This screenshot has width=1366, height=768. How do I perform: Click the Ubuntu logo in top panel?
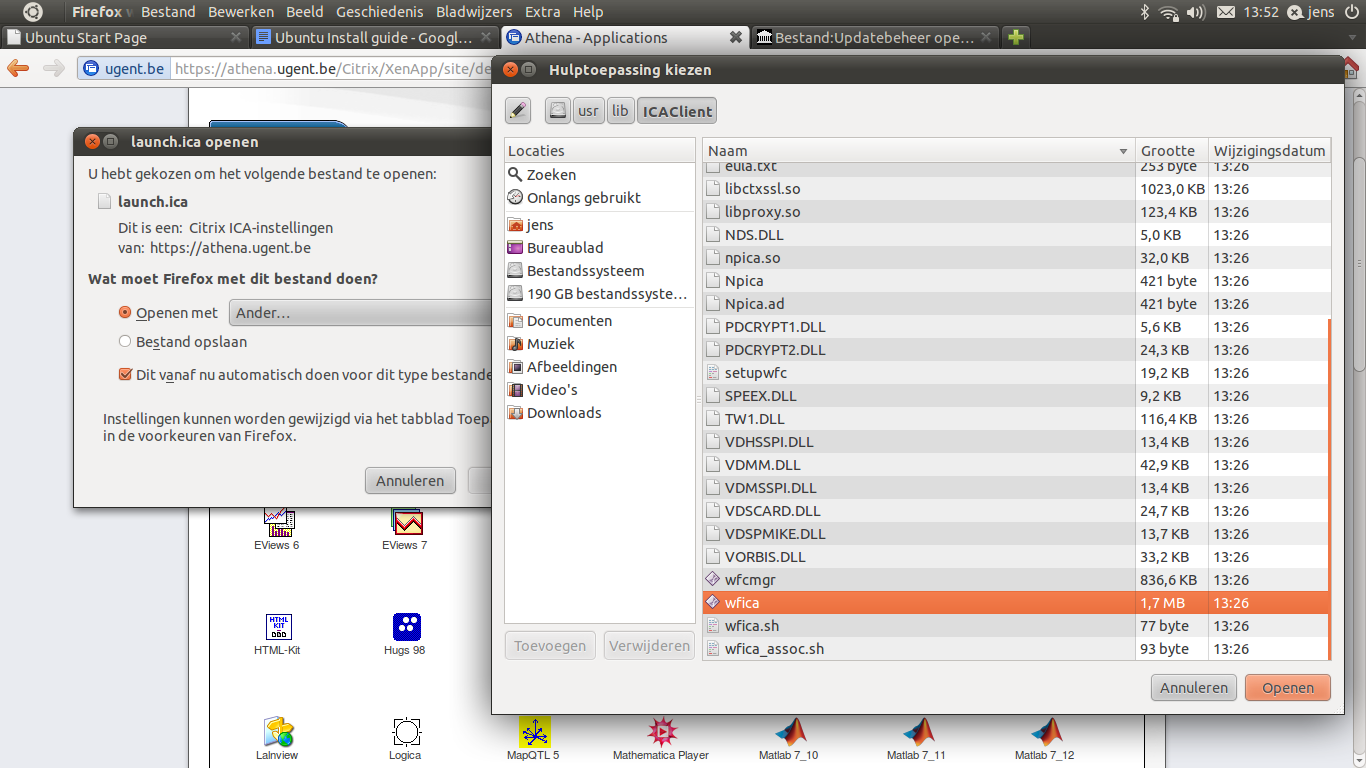coord(33,12)
